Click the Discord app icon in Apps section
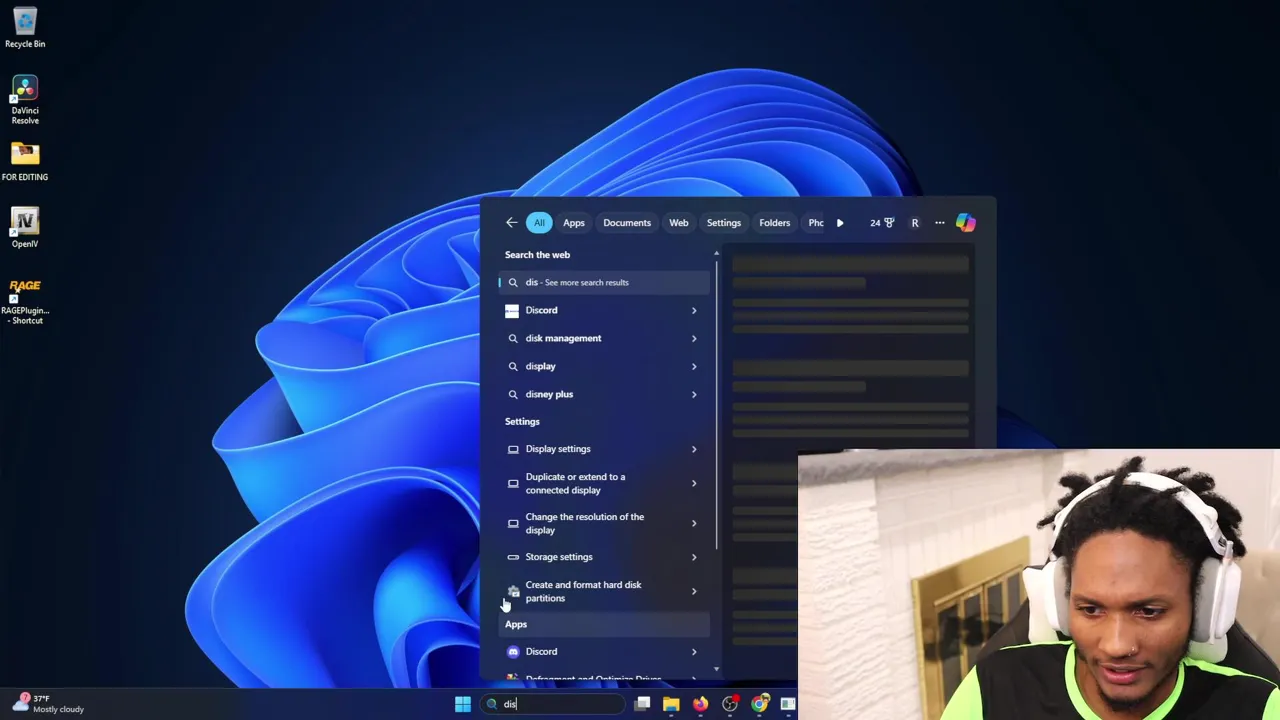The height and width of the screenshot is (720, 1280). click(513, 651)
